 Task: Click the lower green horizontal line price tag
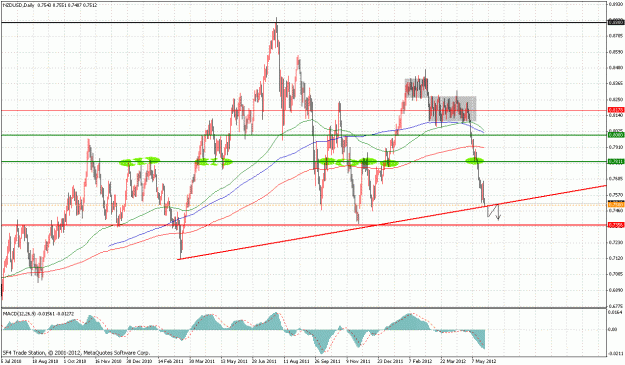[615, 161]
